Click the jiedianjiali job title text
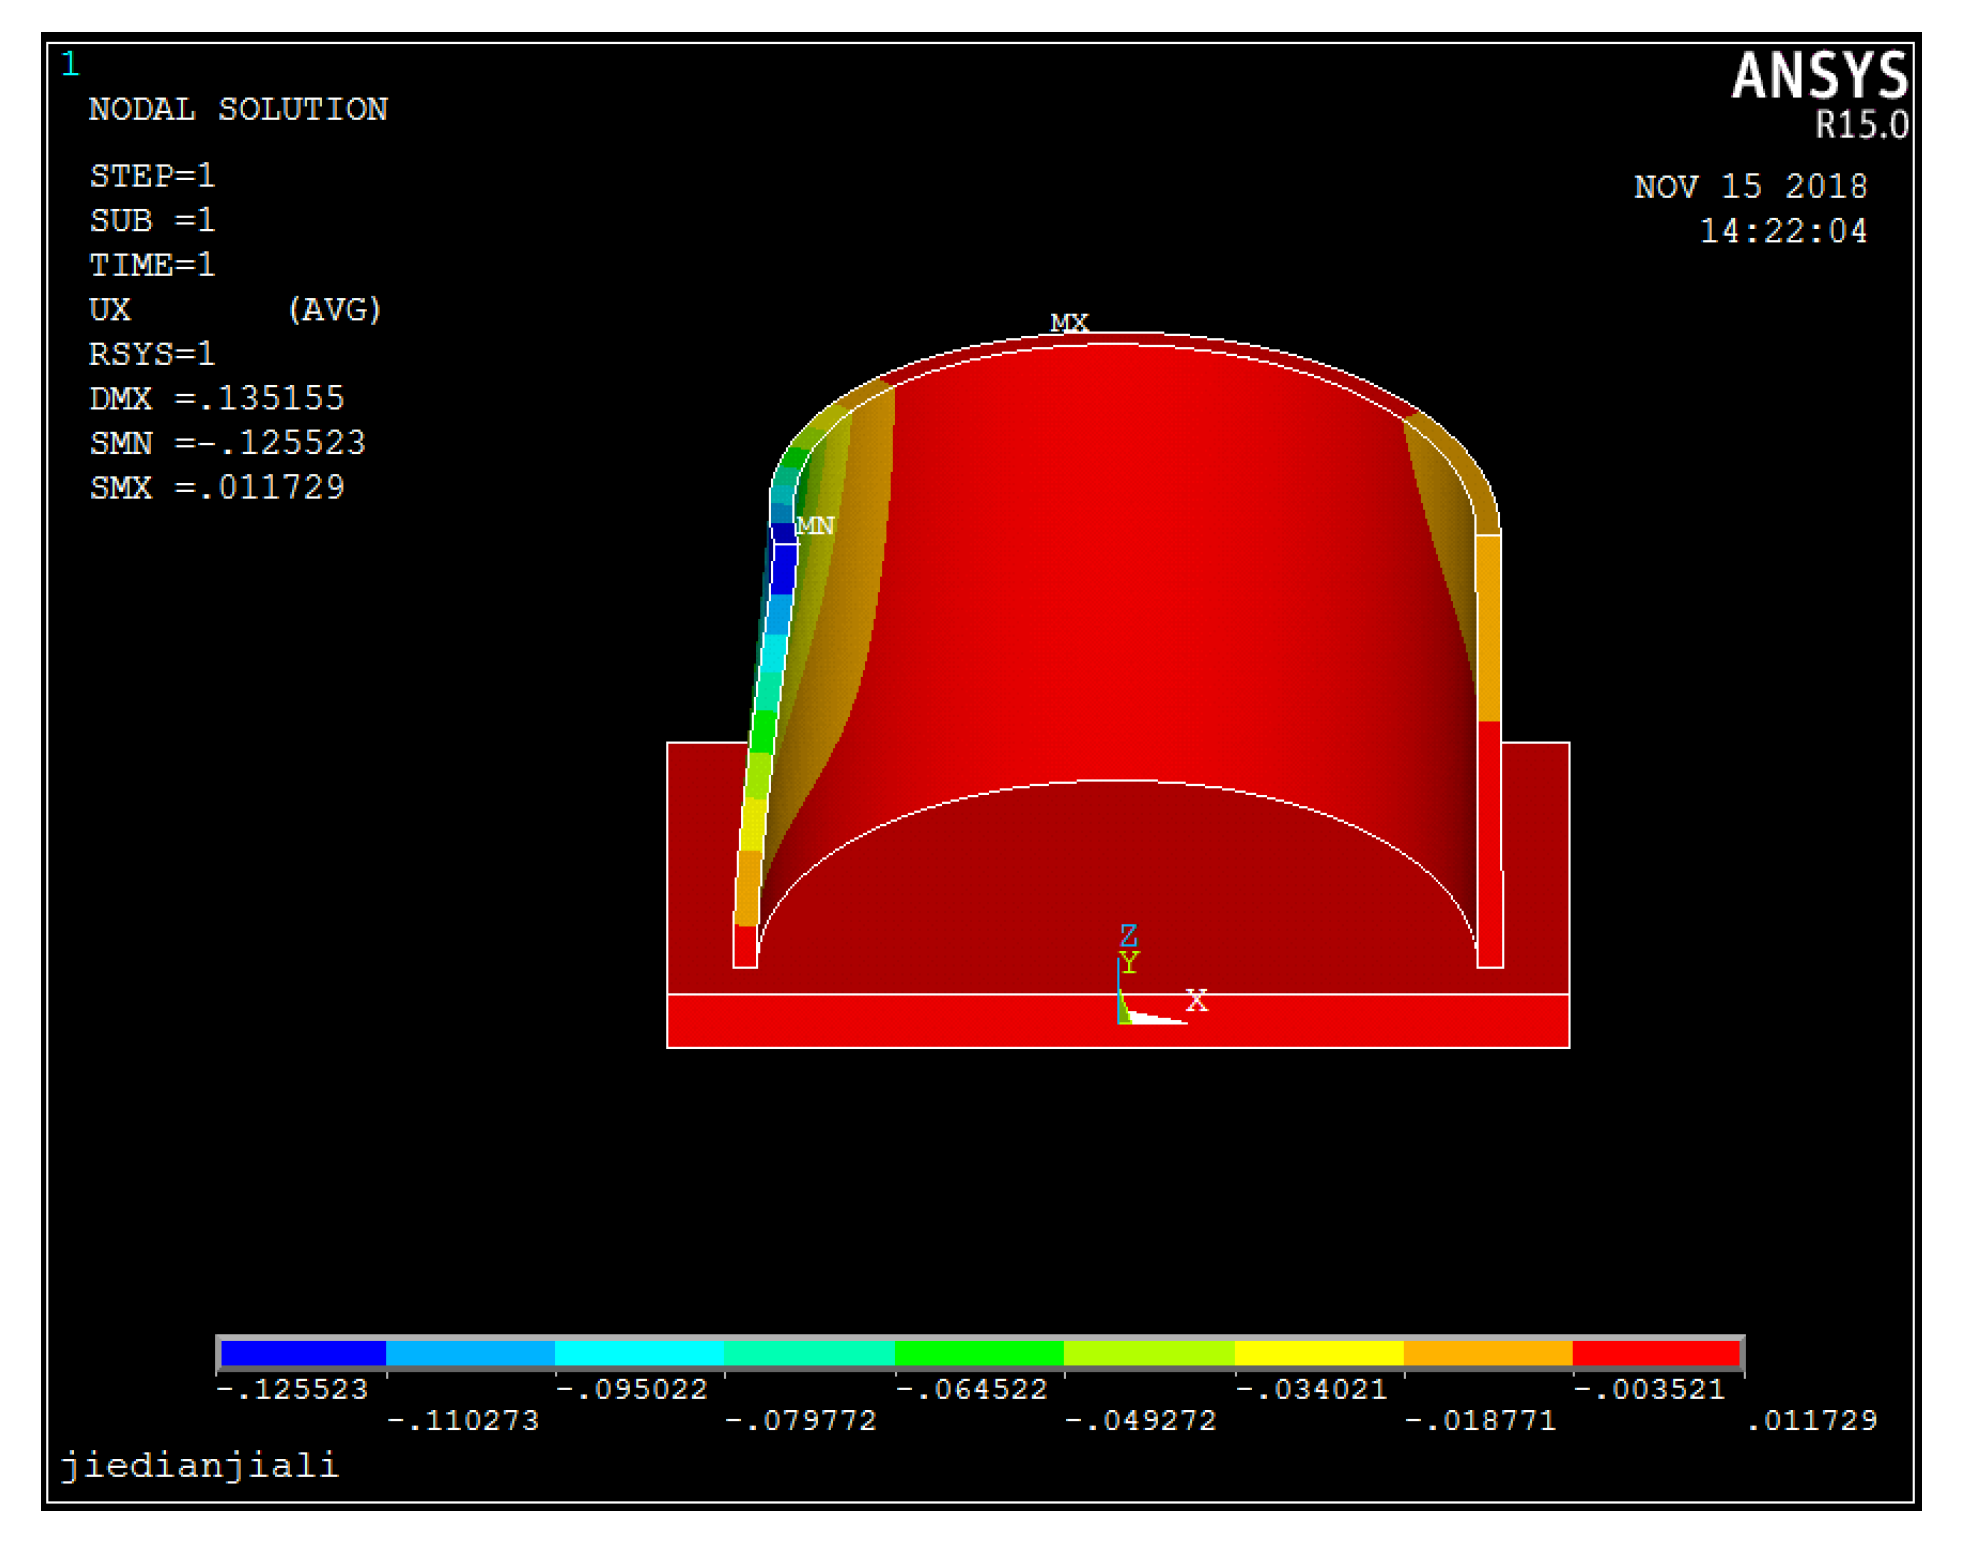Image resolution: width=1962 pixels, height=1544 pixels. (199, 1464)
